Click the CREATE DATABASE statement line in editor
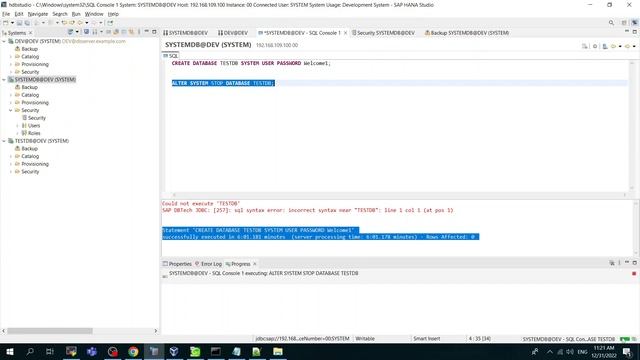 [x=251, y=63]
